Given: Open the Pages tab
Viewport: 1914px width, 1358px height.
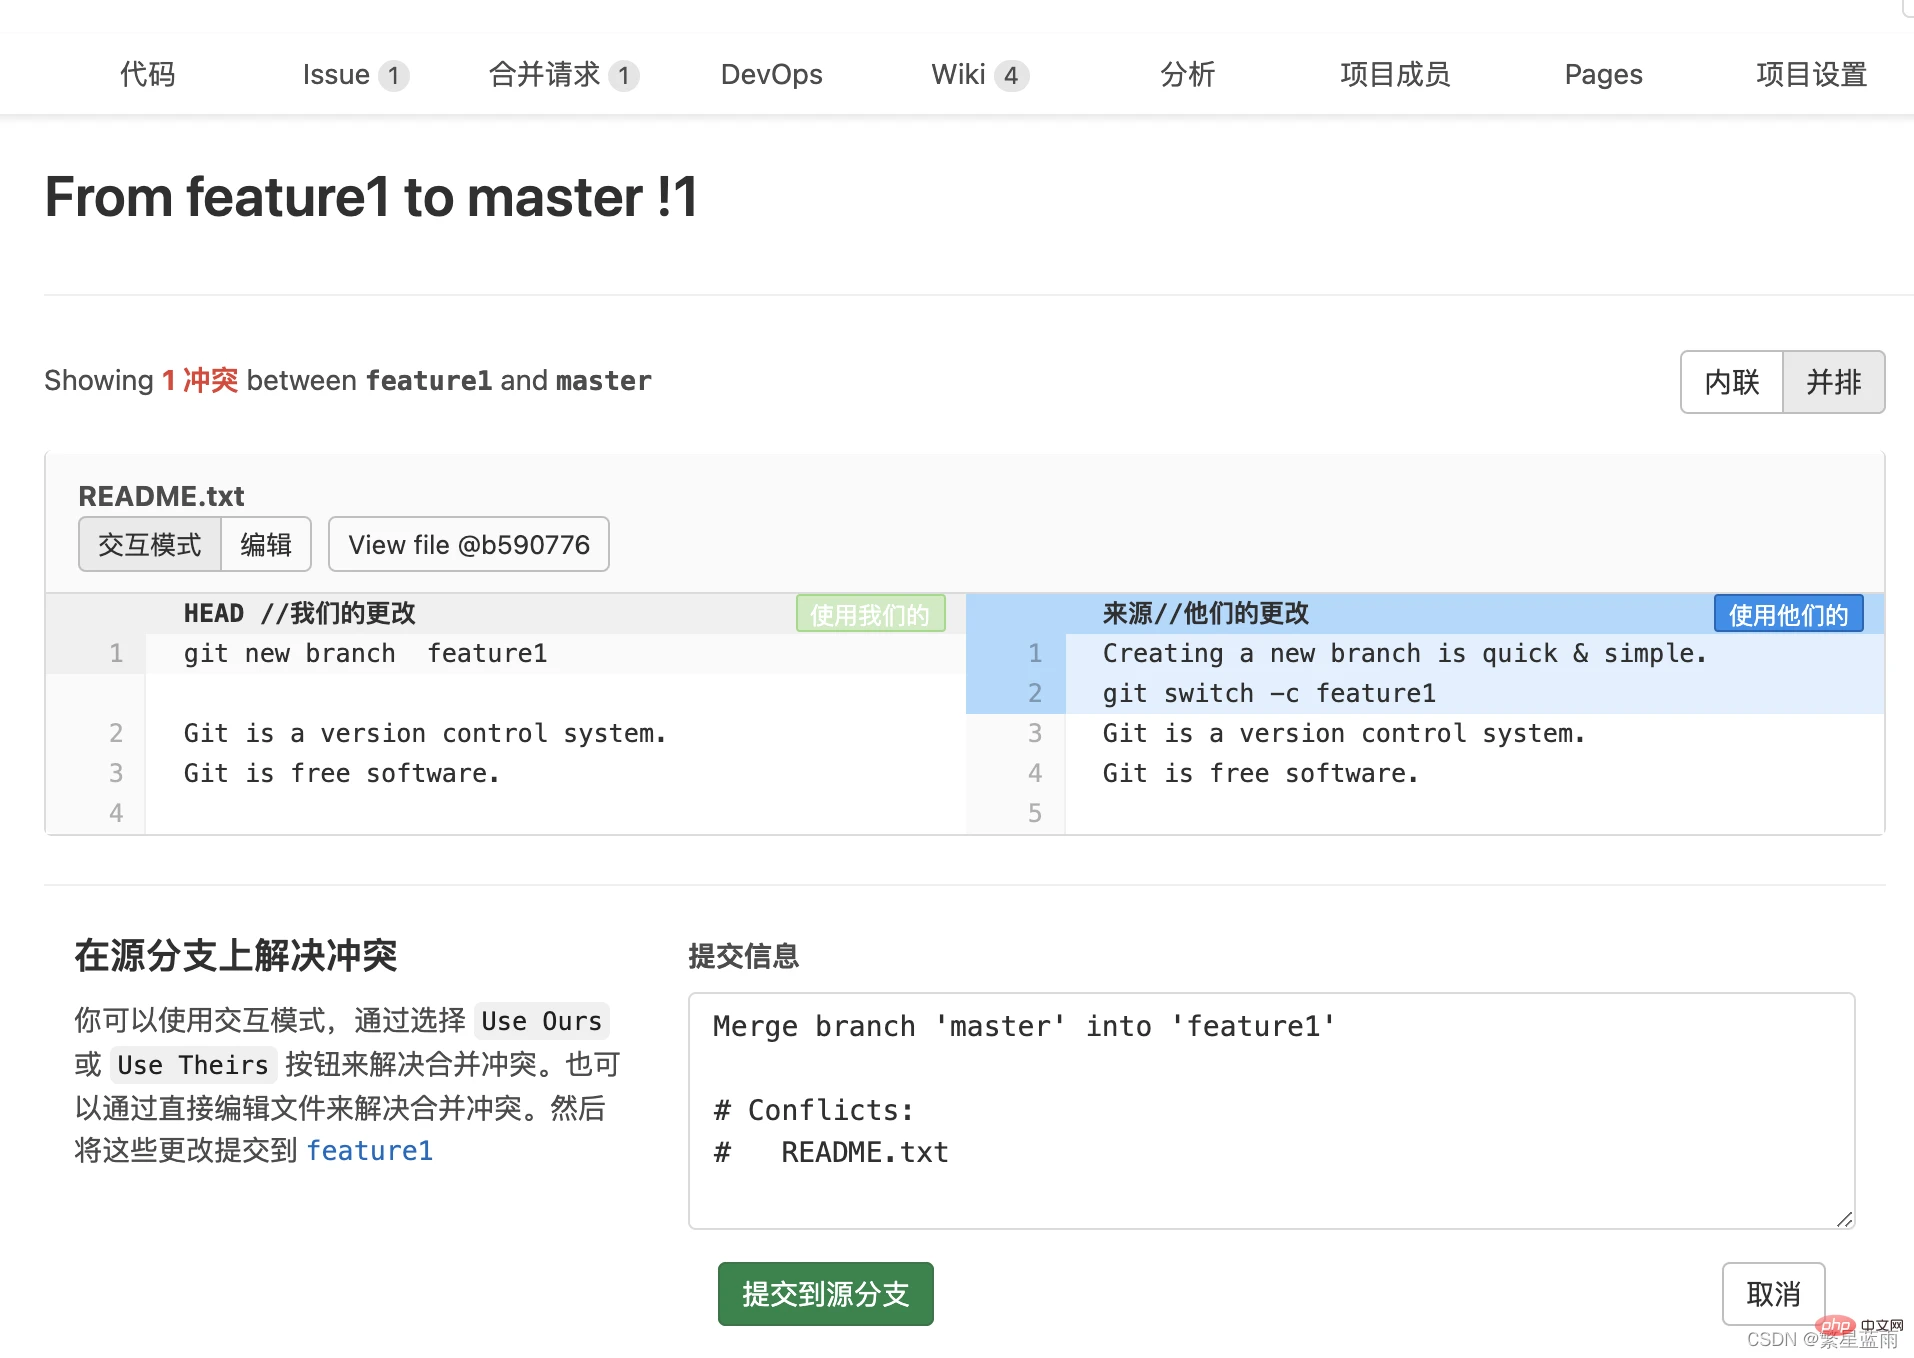Looking at the screenshot, I should coord(1603,75).
